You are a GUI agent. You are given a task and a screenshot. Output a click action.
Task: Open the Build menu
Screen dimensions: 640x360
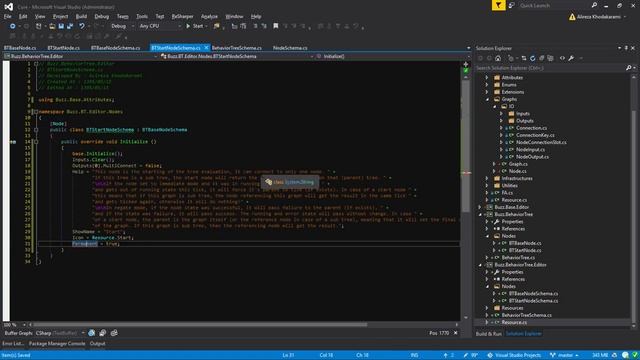[81, 17]
